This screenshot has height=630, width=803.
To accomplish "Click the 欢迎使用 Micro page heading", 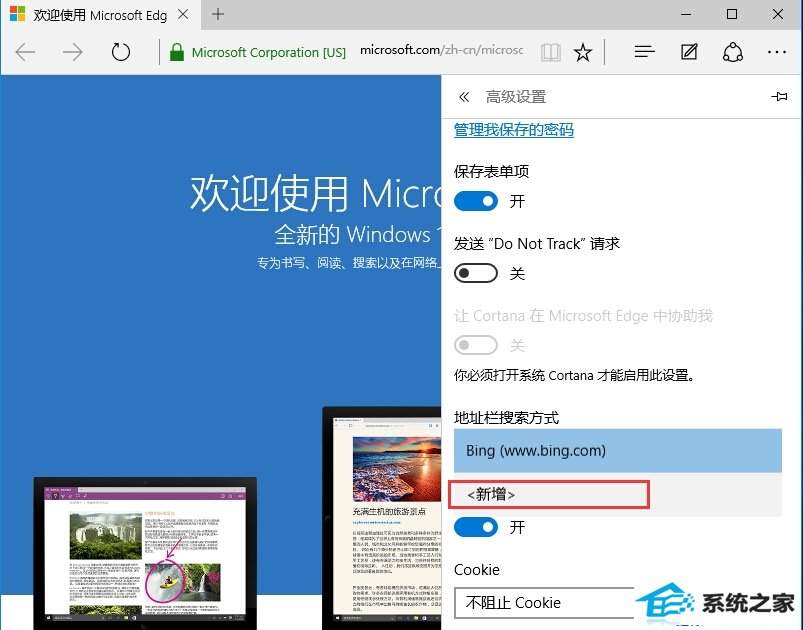I will [315, 193].
